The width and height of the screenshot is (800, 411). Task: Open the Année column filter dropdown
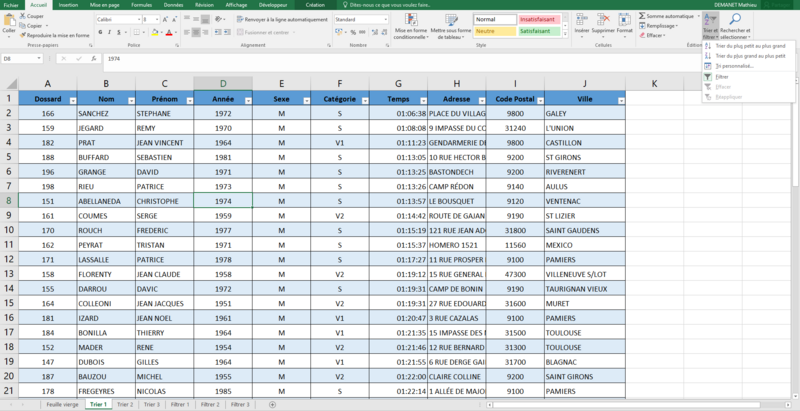(x=248, y=101)
